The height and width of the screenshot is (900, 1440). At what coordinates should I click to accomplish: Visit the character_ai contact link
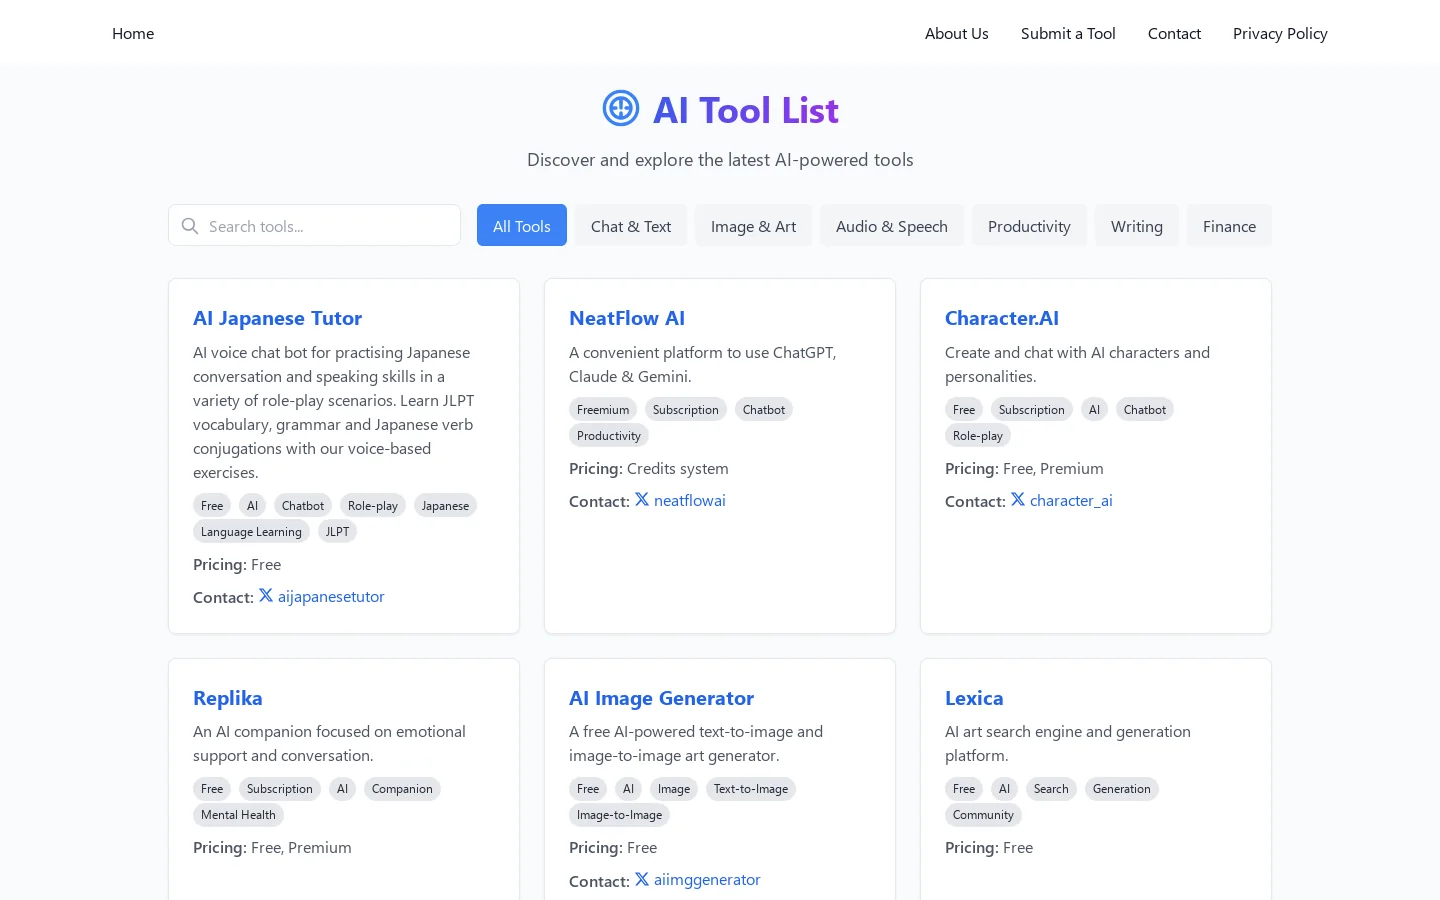[x=1071, y=500]
